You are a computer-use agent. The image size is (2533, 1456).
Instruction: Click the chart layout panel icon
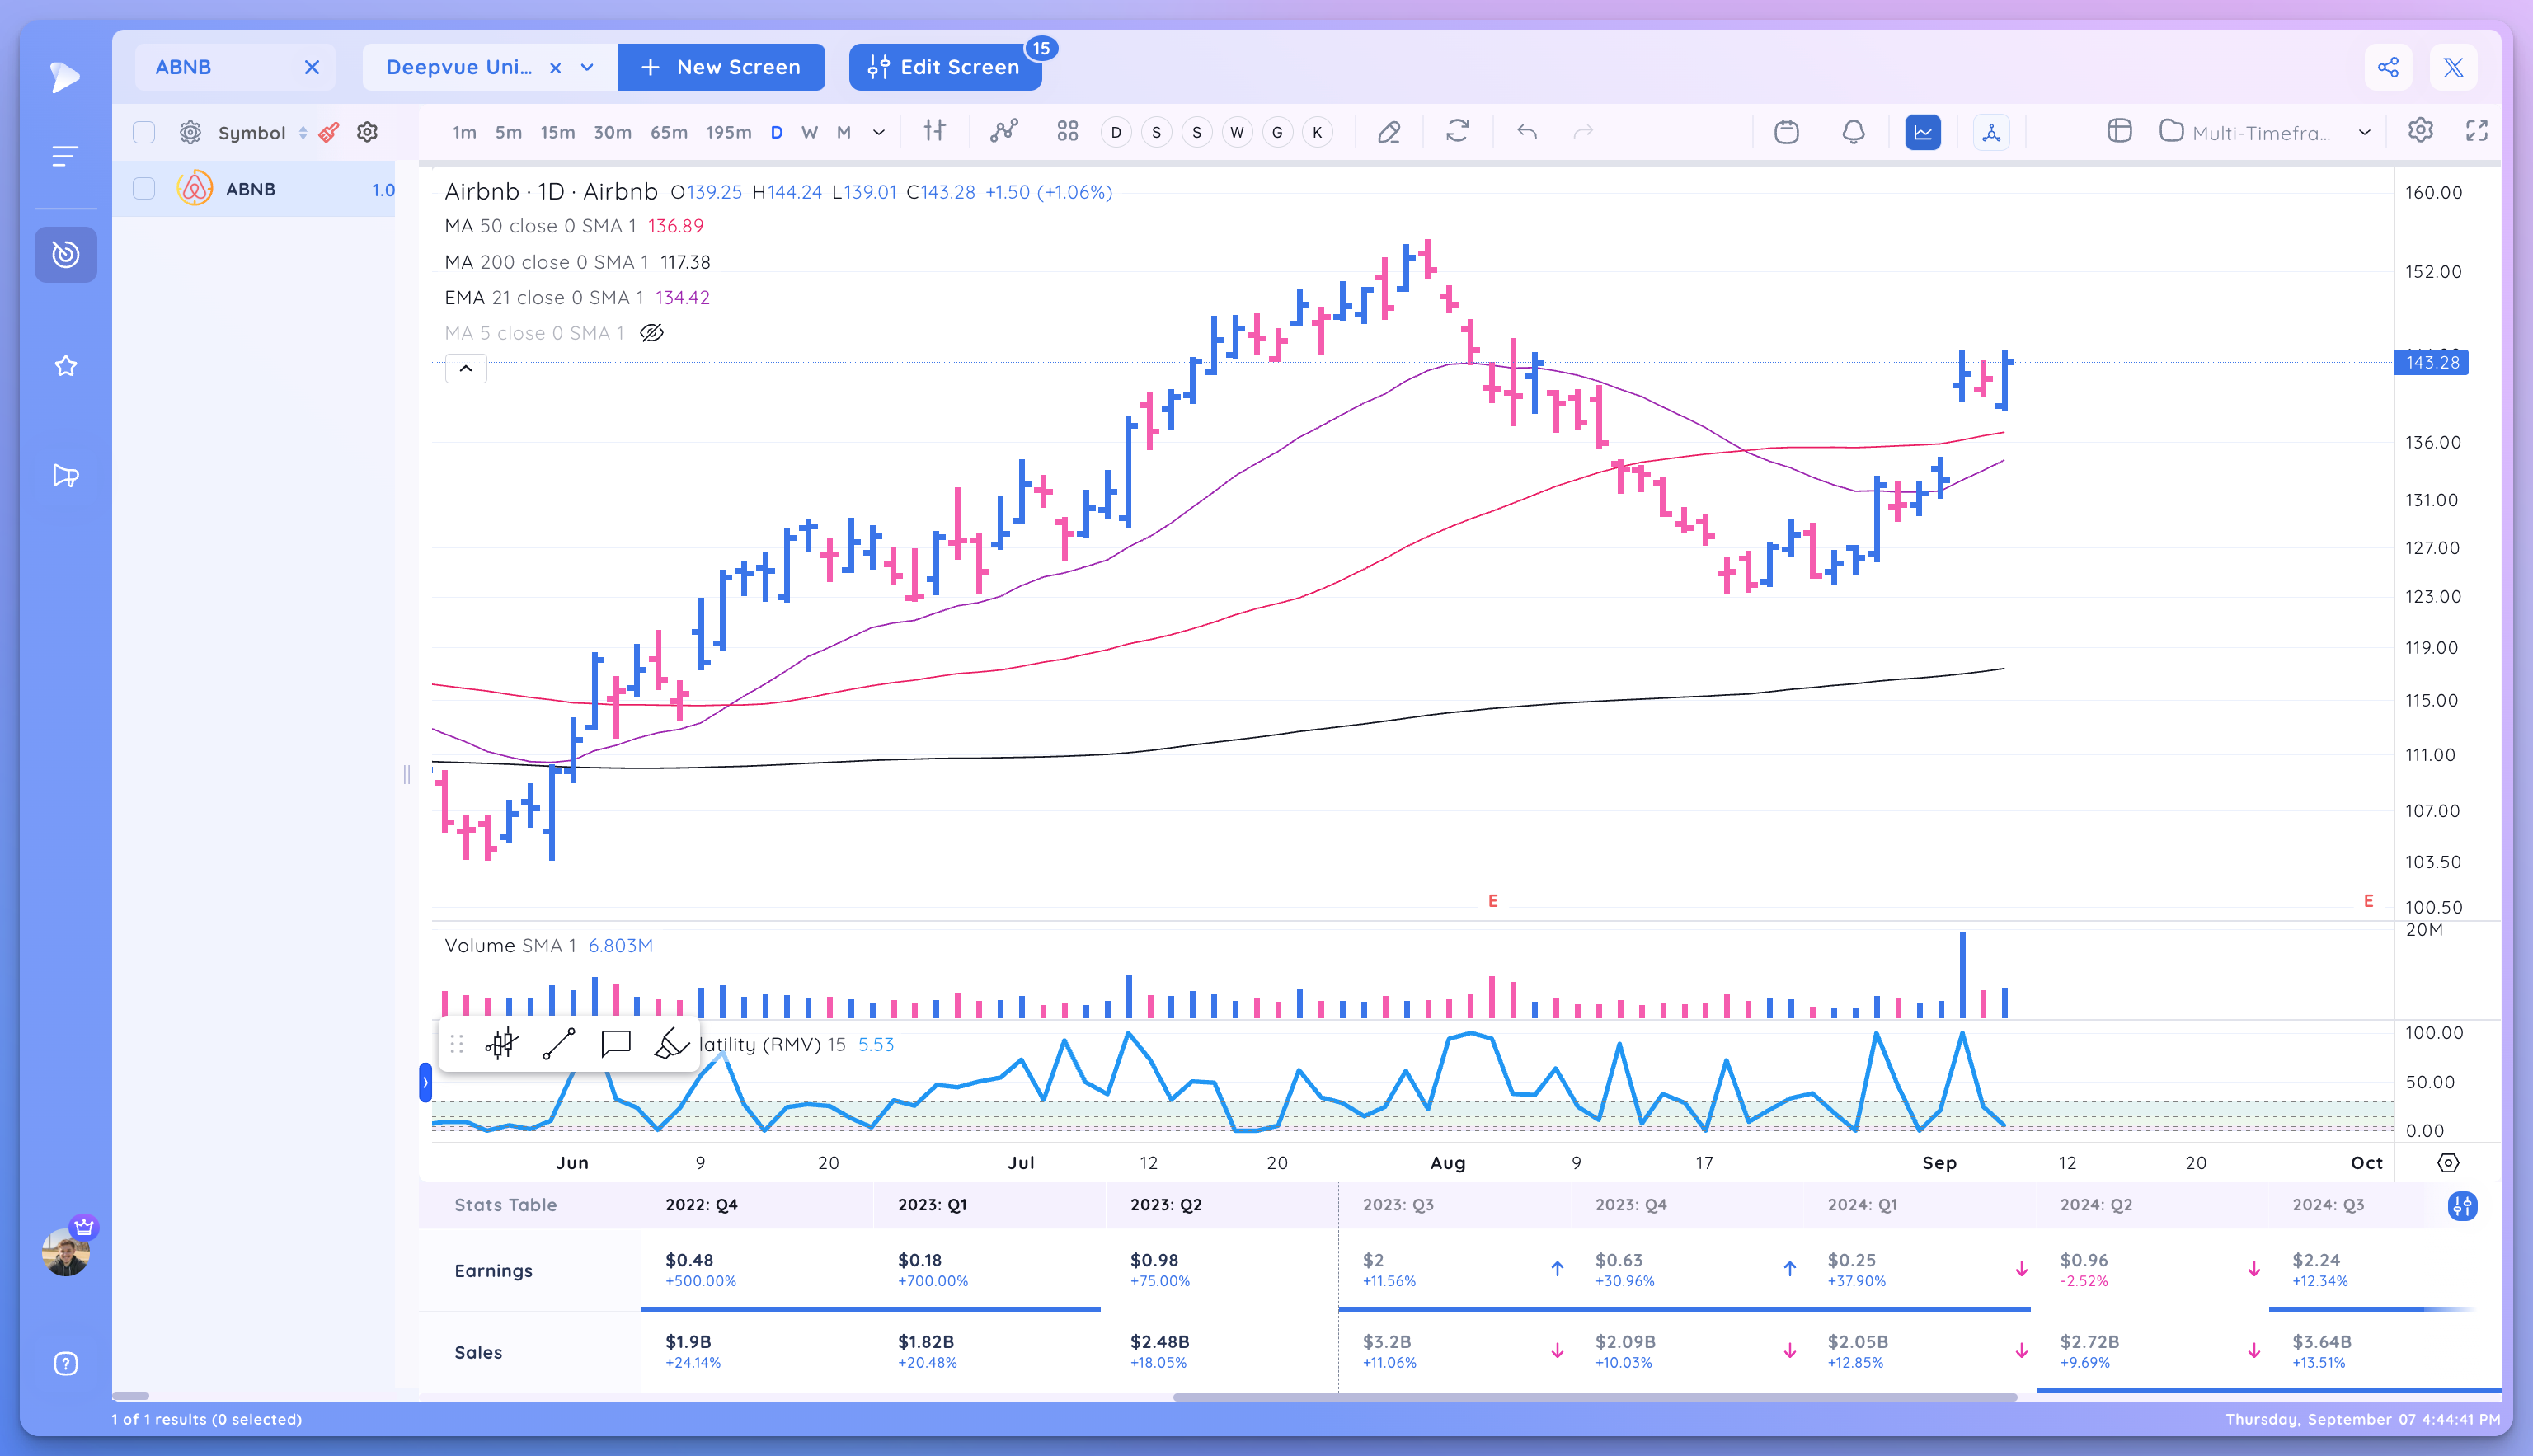click(2119, 131)
